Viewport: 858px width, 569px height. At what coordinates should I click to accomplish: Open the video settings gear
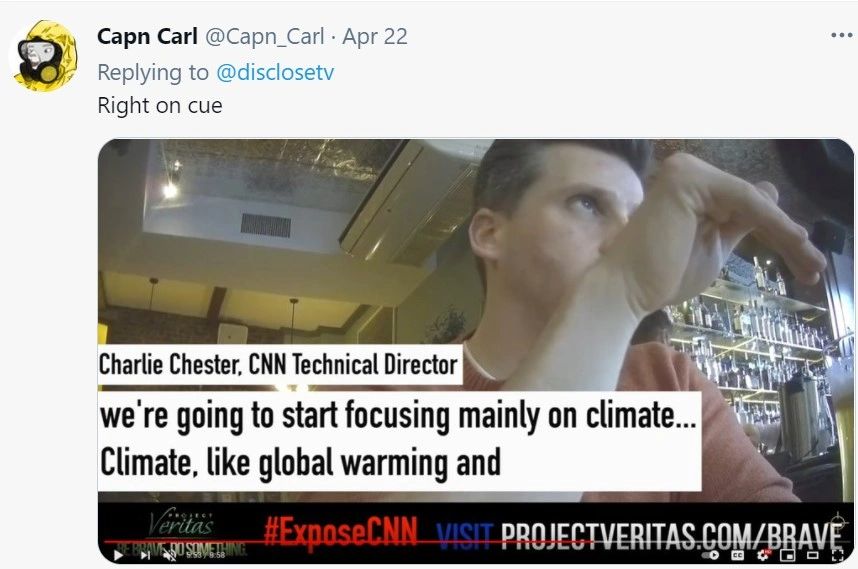click(763, 555)
